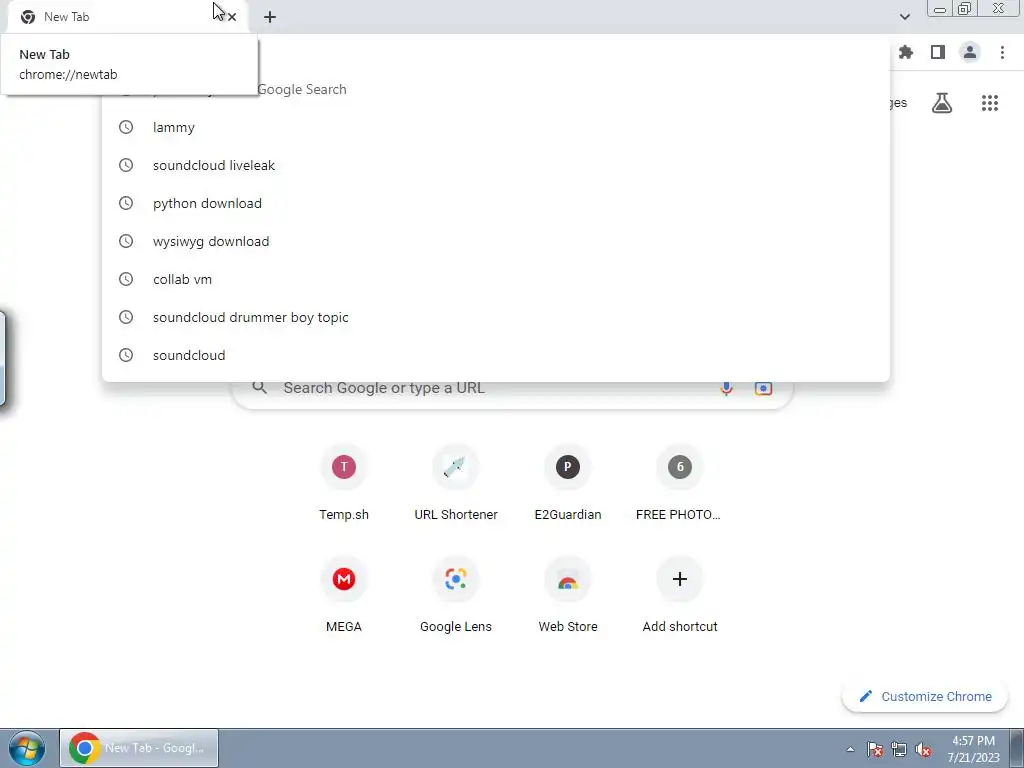The image size is (1024, 768).
Task: Close the New Tab tab
Action: coord(232,17)
